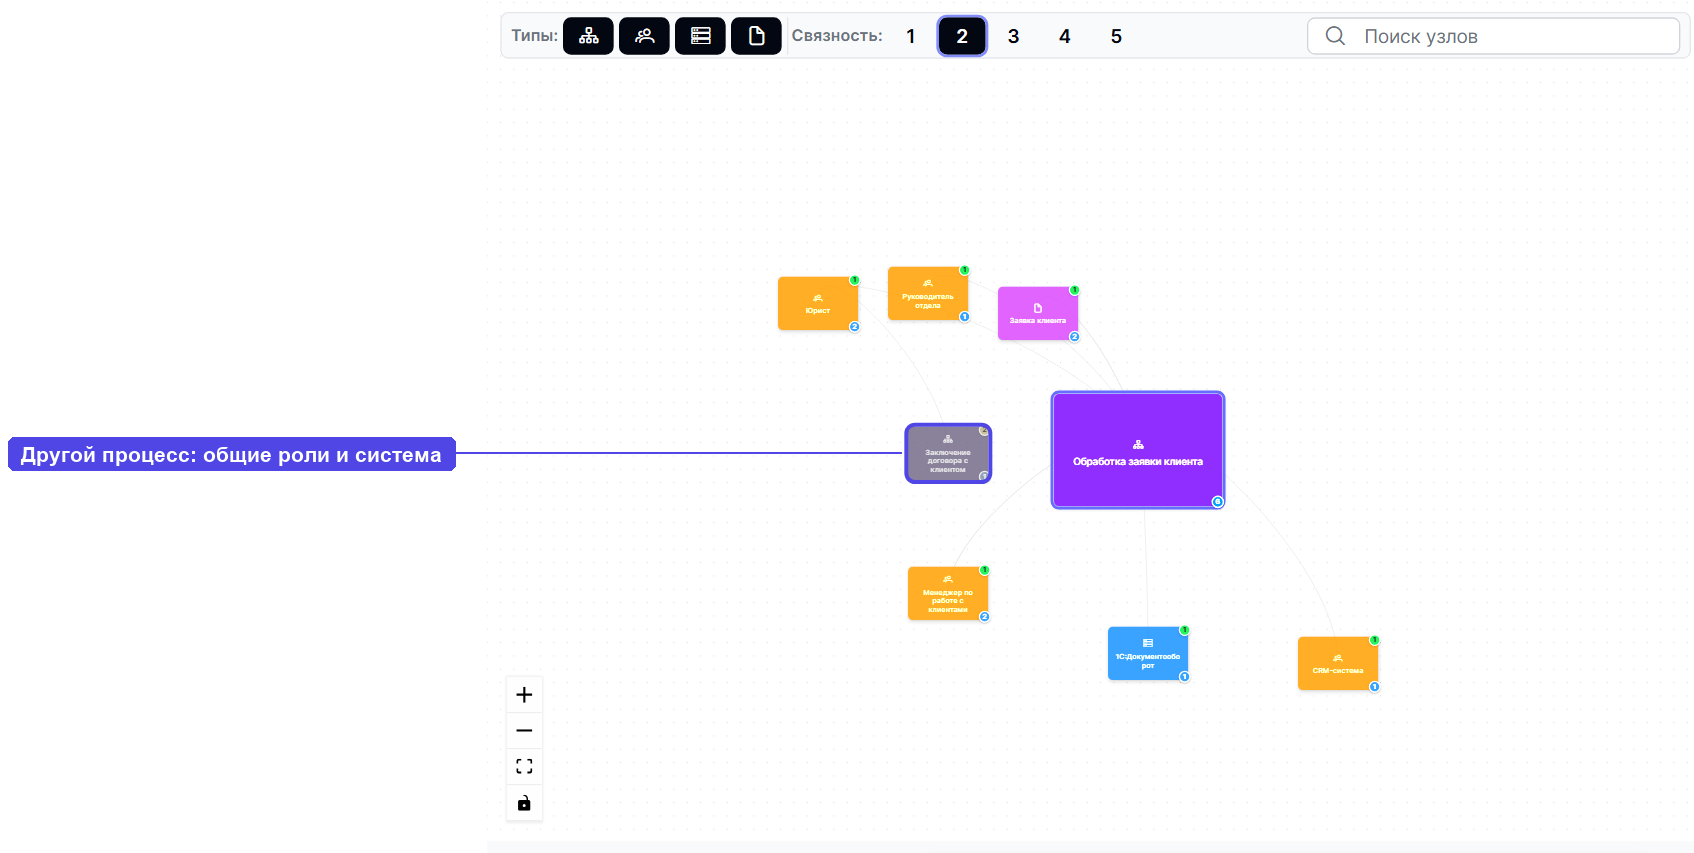Click the 'Связность:' label

[x=837, y=36]
